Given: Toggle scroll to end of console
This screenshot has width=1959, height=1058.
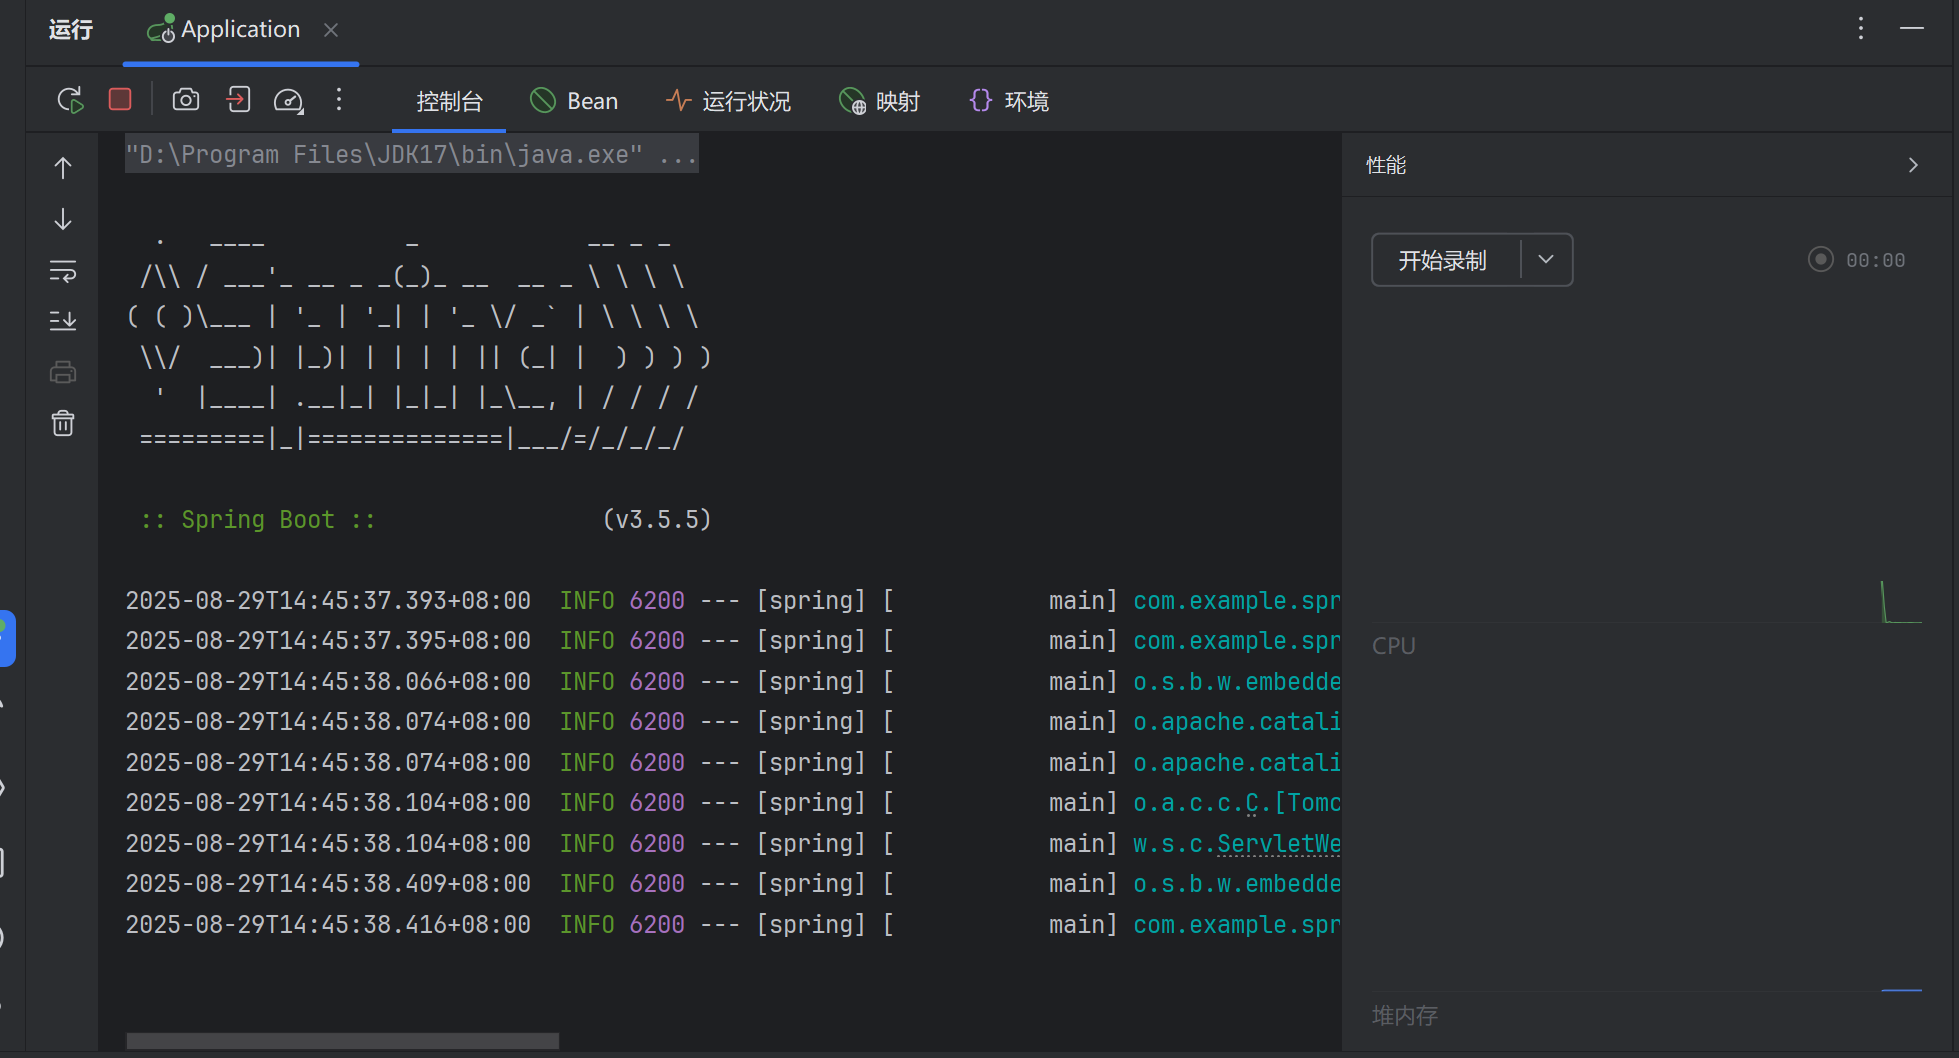Looking at the screenshot, I should tap(63, 321).
